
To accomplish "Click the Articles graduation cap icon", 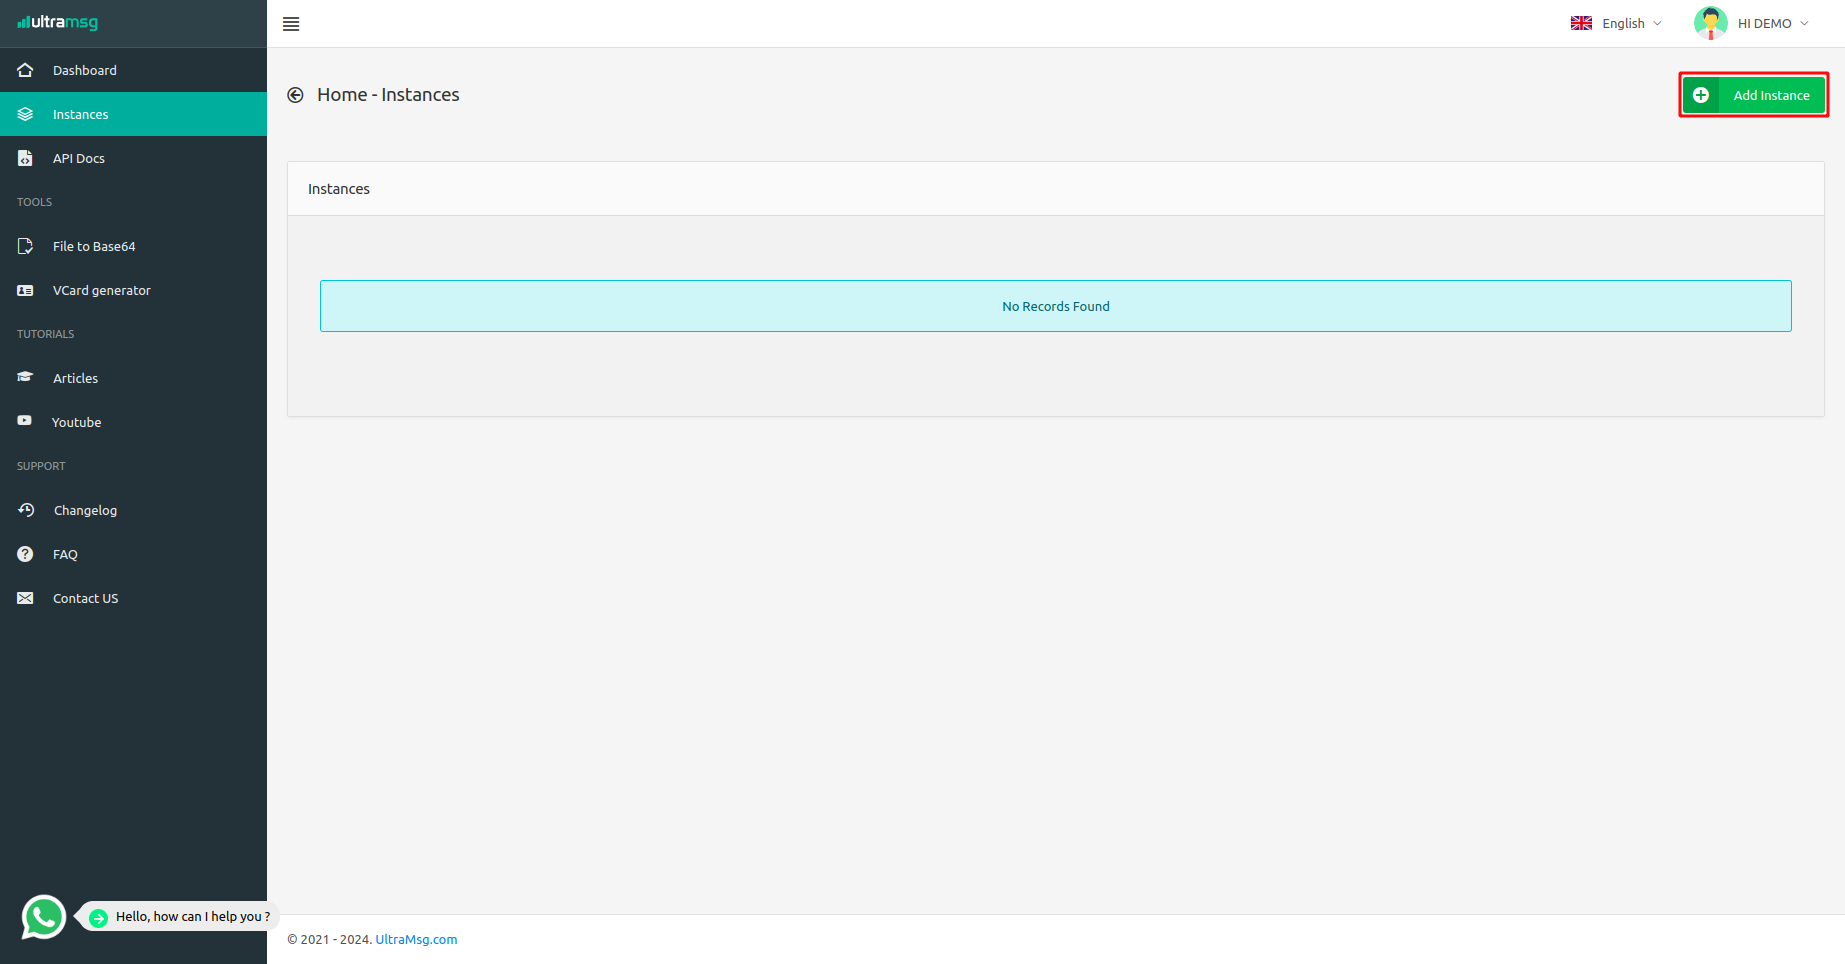I will click(26, 377).
